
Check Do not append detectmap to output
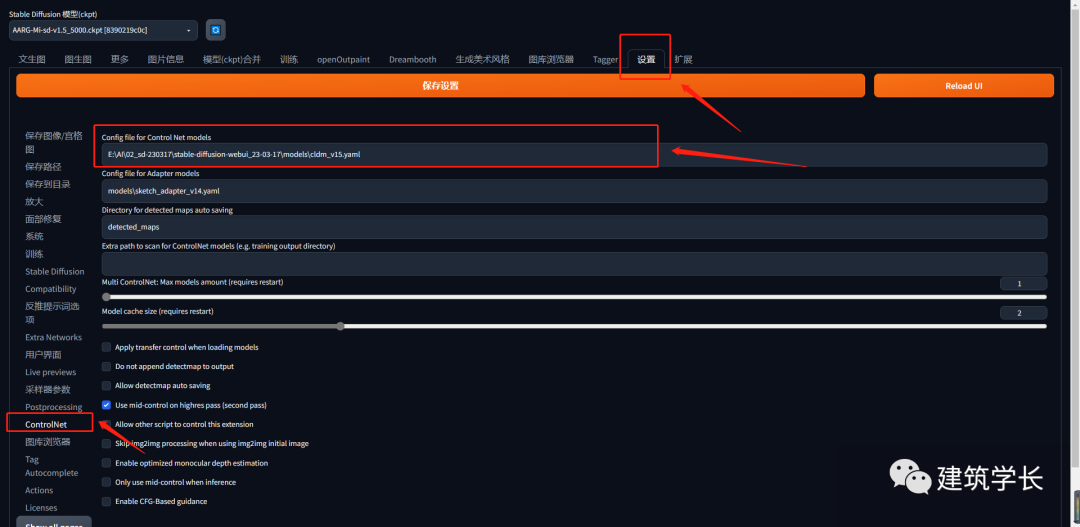(x=107, y=366)
